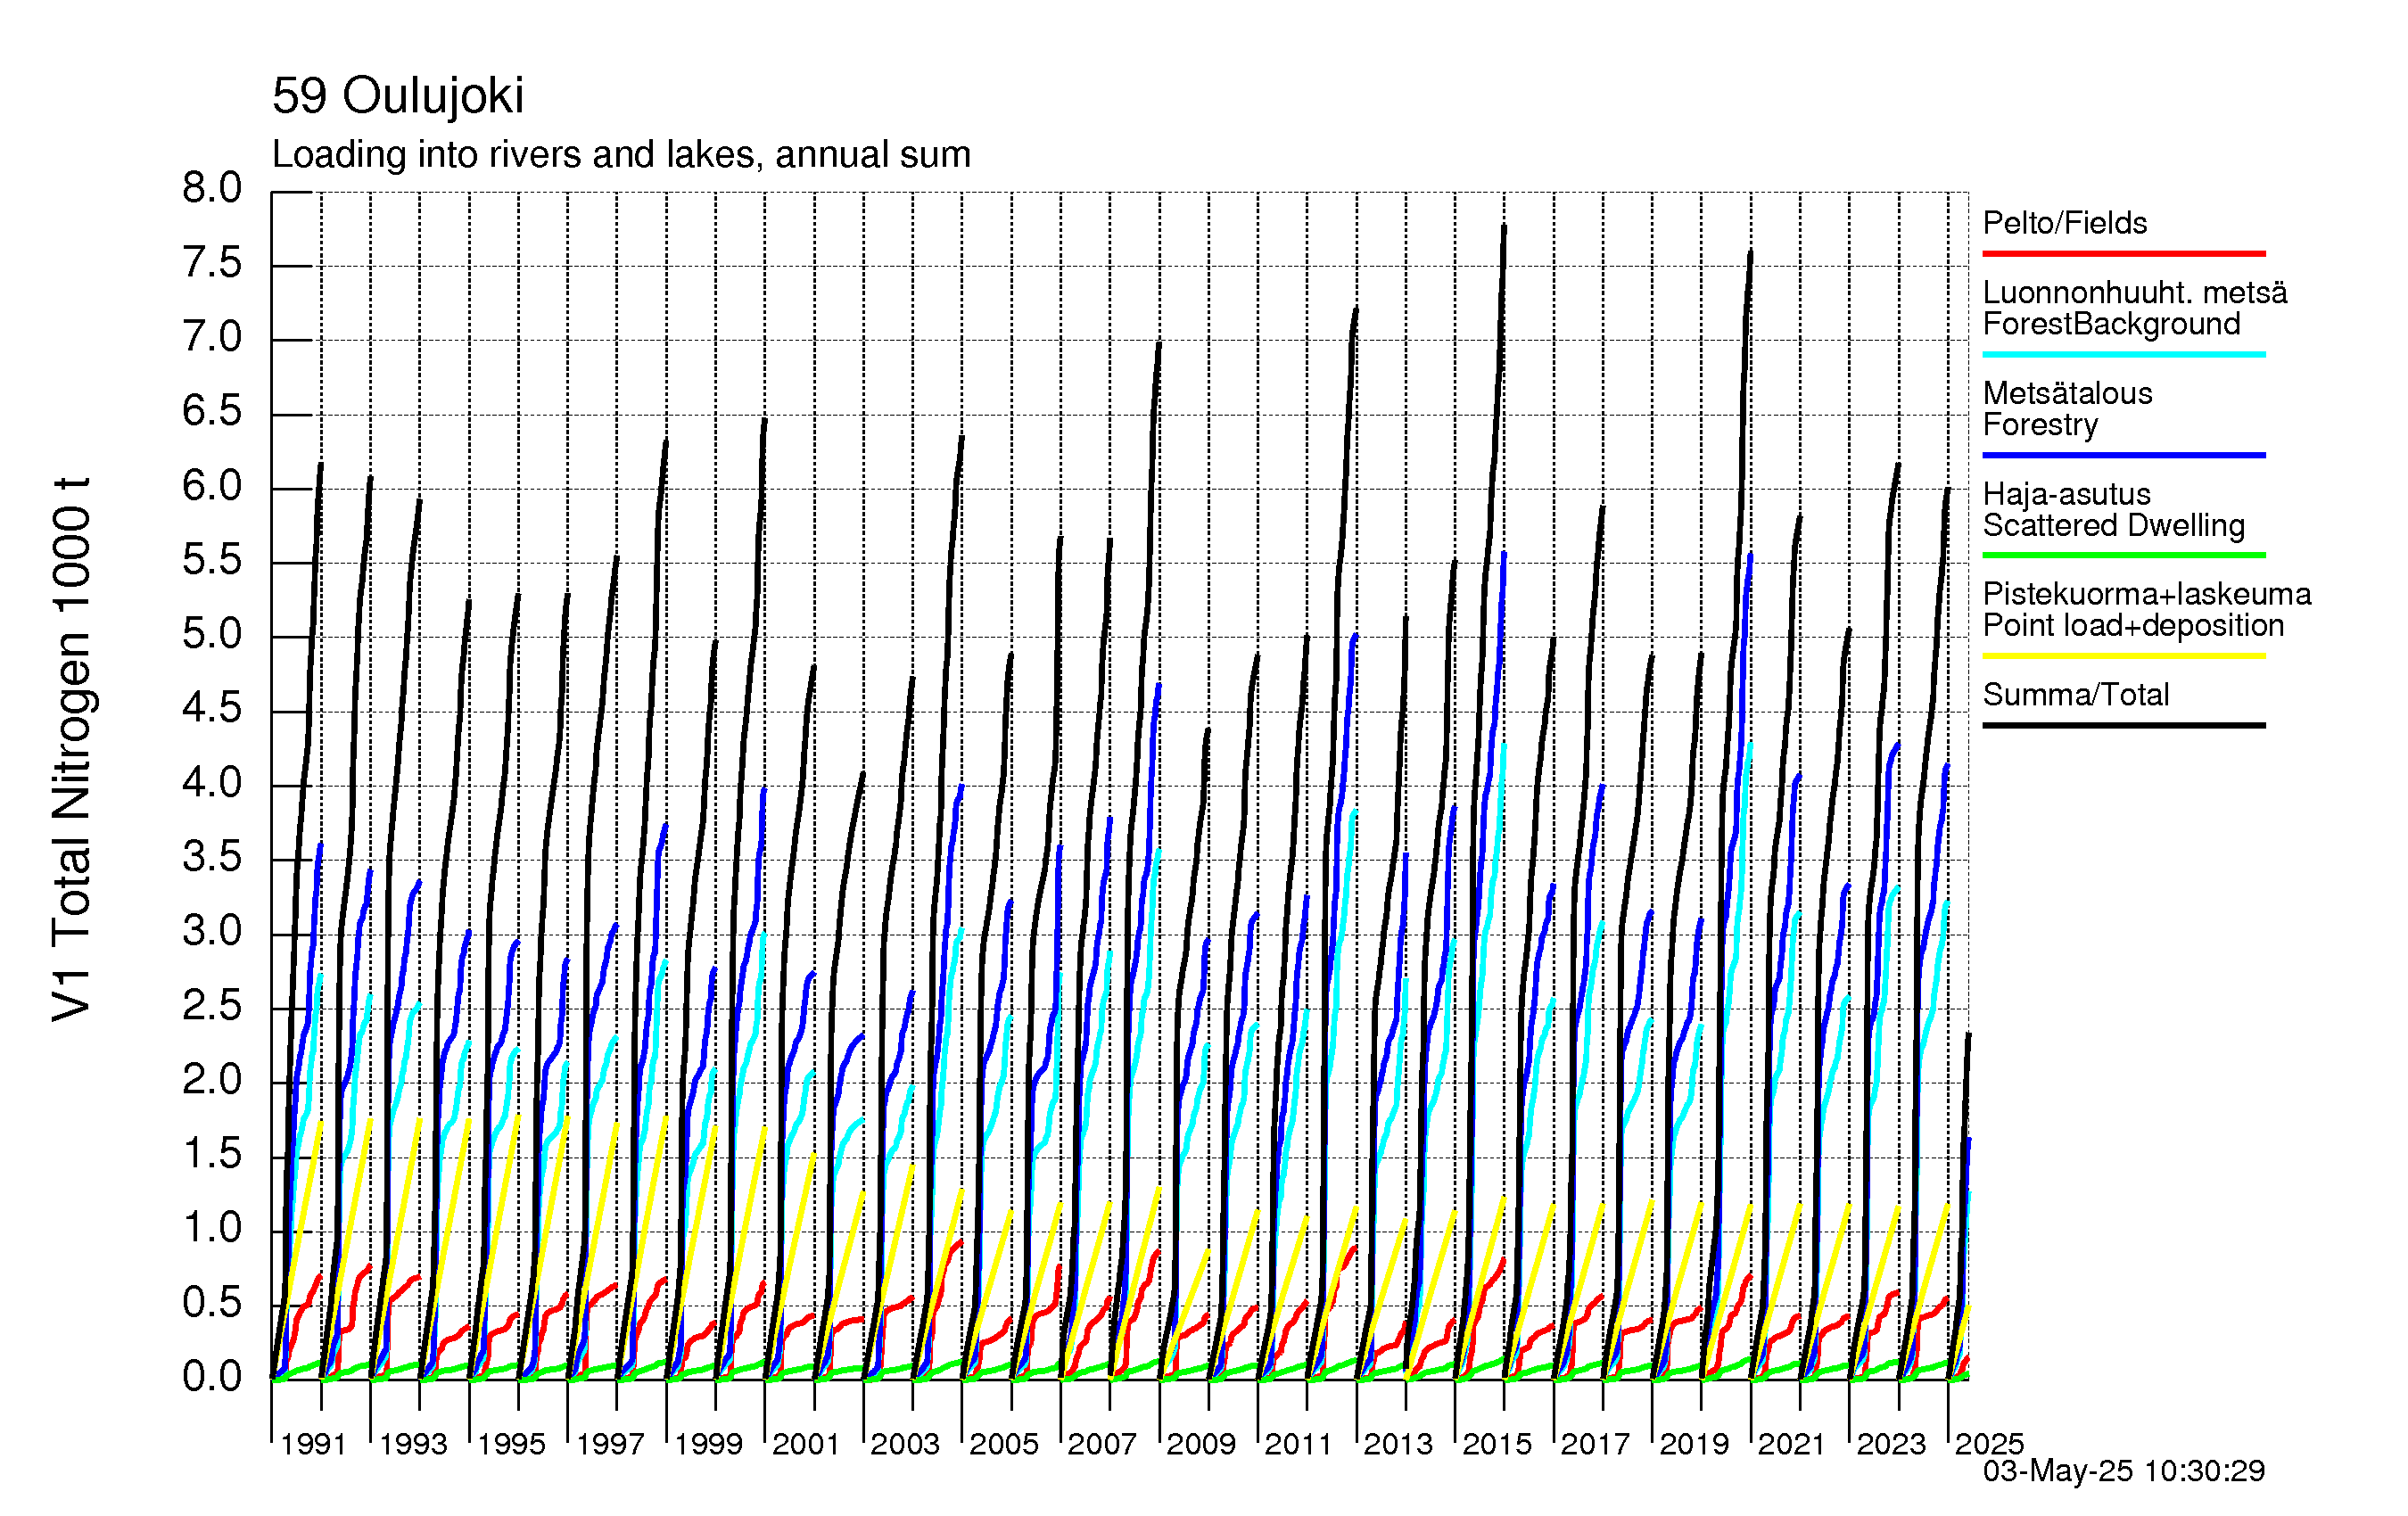Click y-axis value 5.0
2408x1516 pixels.
(212, 634)
